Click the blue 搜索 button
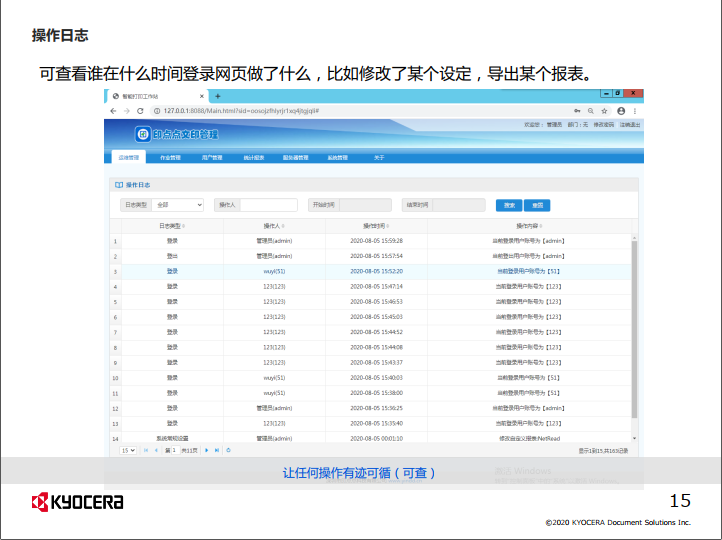The width and height of the screenshot is (722, 540). click(x=508, y=205)
